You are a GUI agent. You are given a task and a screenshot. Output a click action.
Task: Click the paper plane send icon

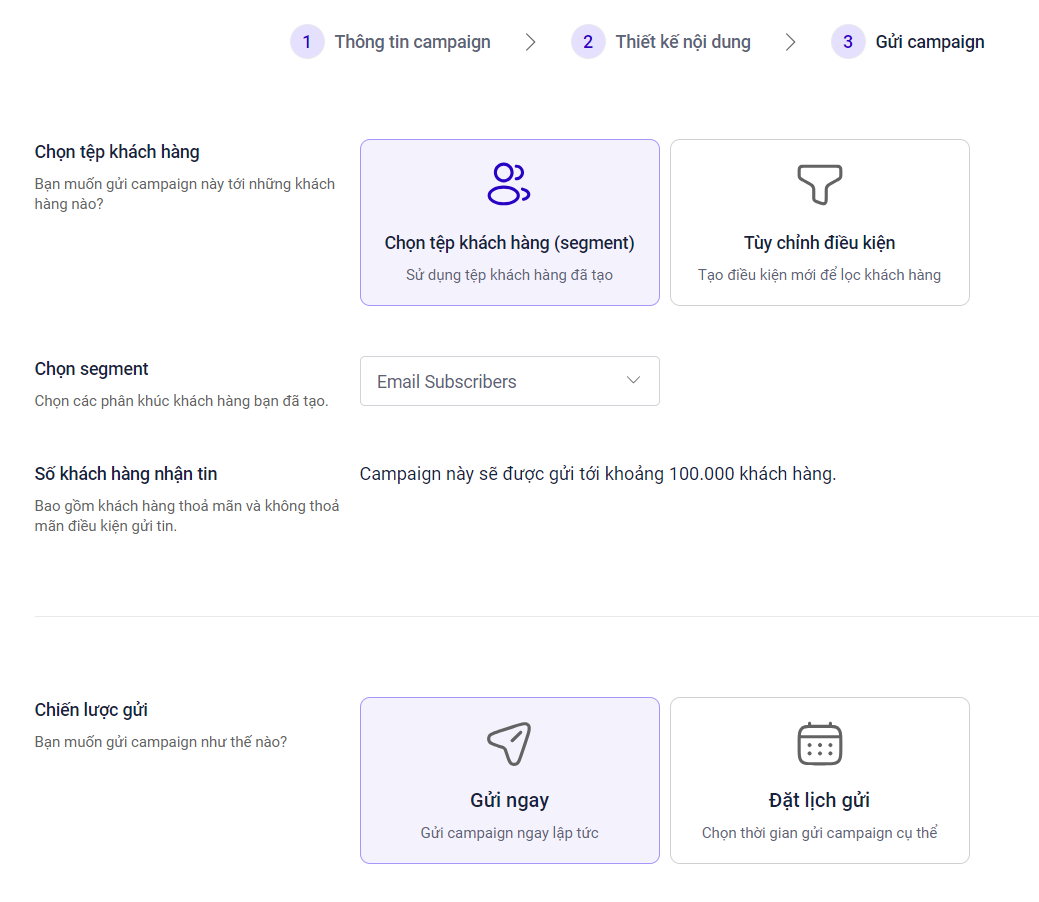coord(509,743)
